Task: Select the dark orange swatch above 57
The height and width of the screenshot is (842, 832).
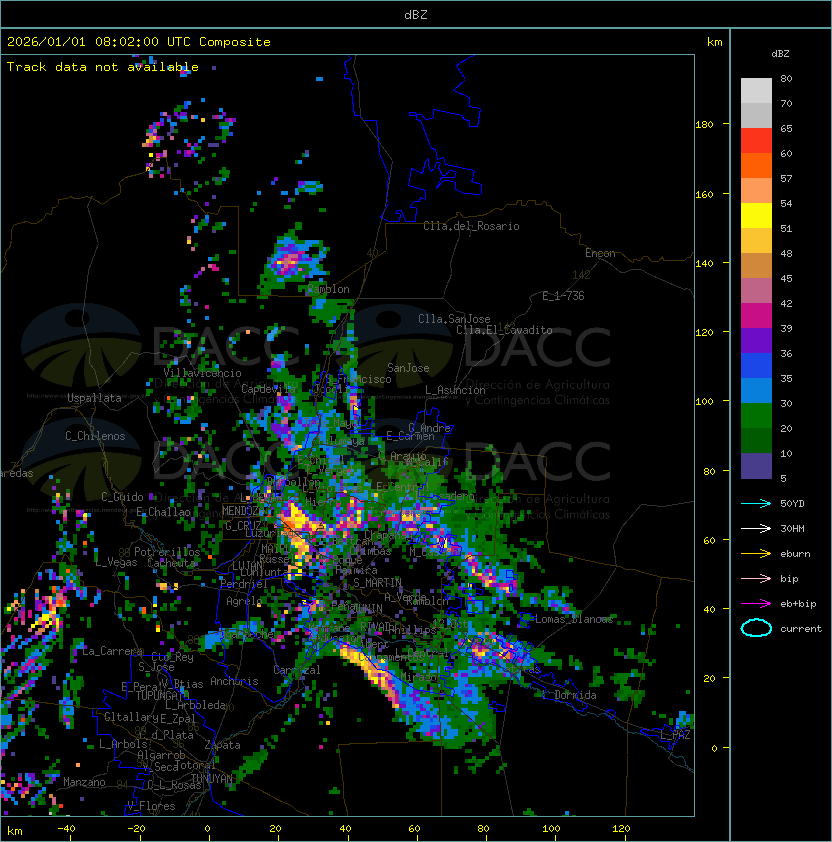Action: point(756,165)
